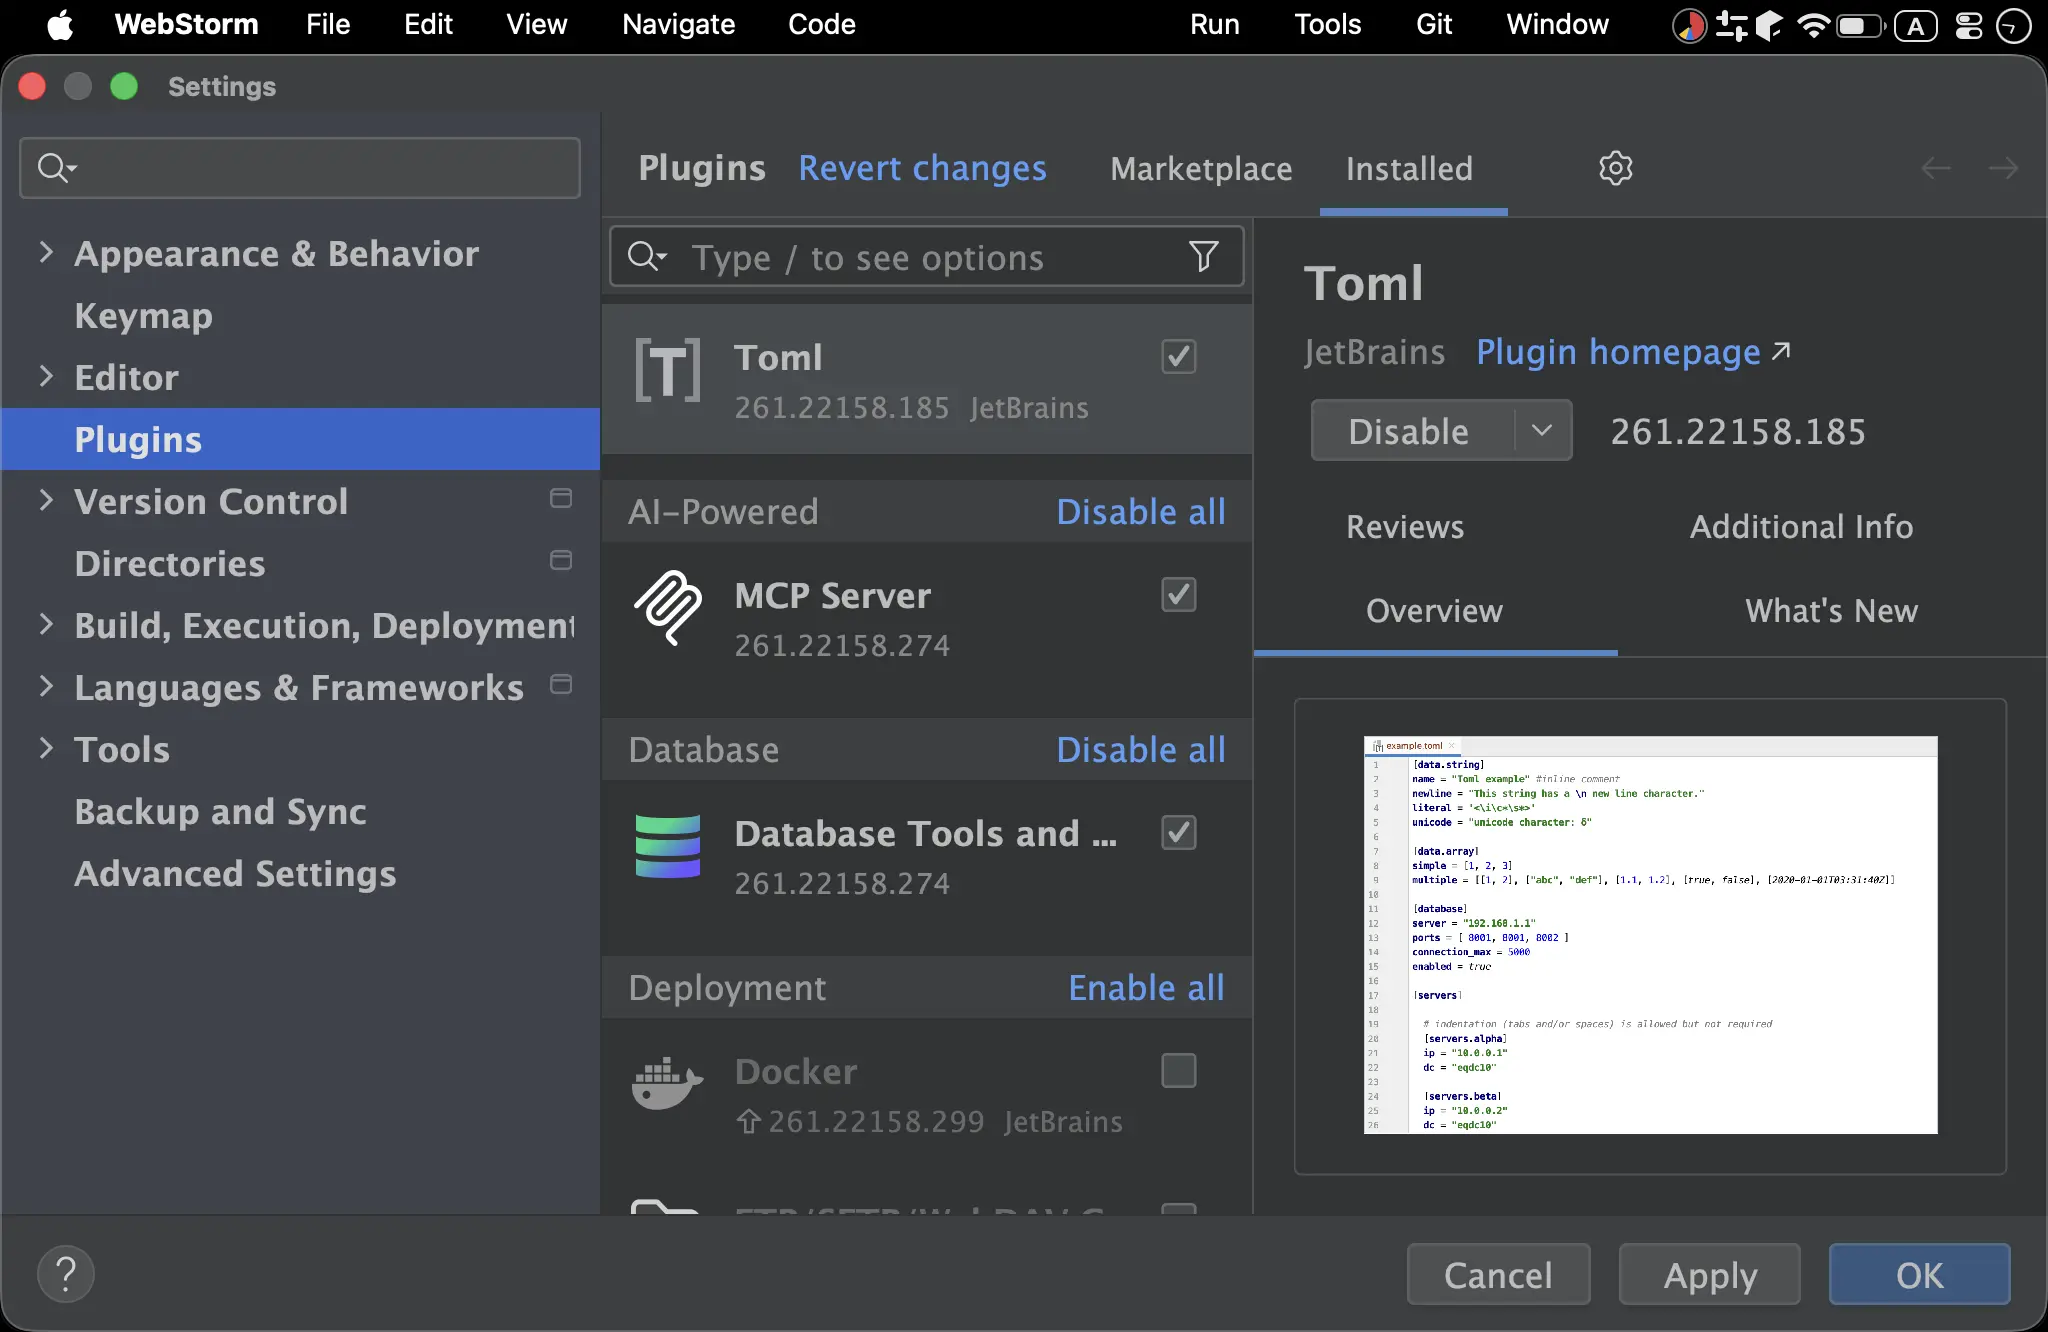Open macOS Control Center icon
This screenshot has width=2048, height=1332.
(x=1968, y=25)
